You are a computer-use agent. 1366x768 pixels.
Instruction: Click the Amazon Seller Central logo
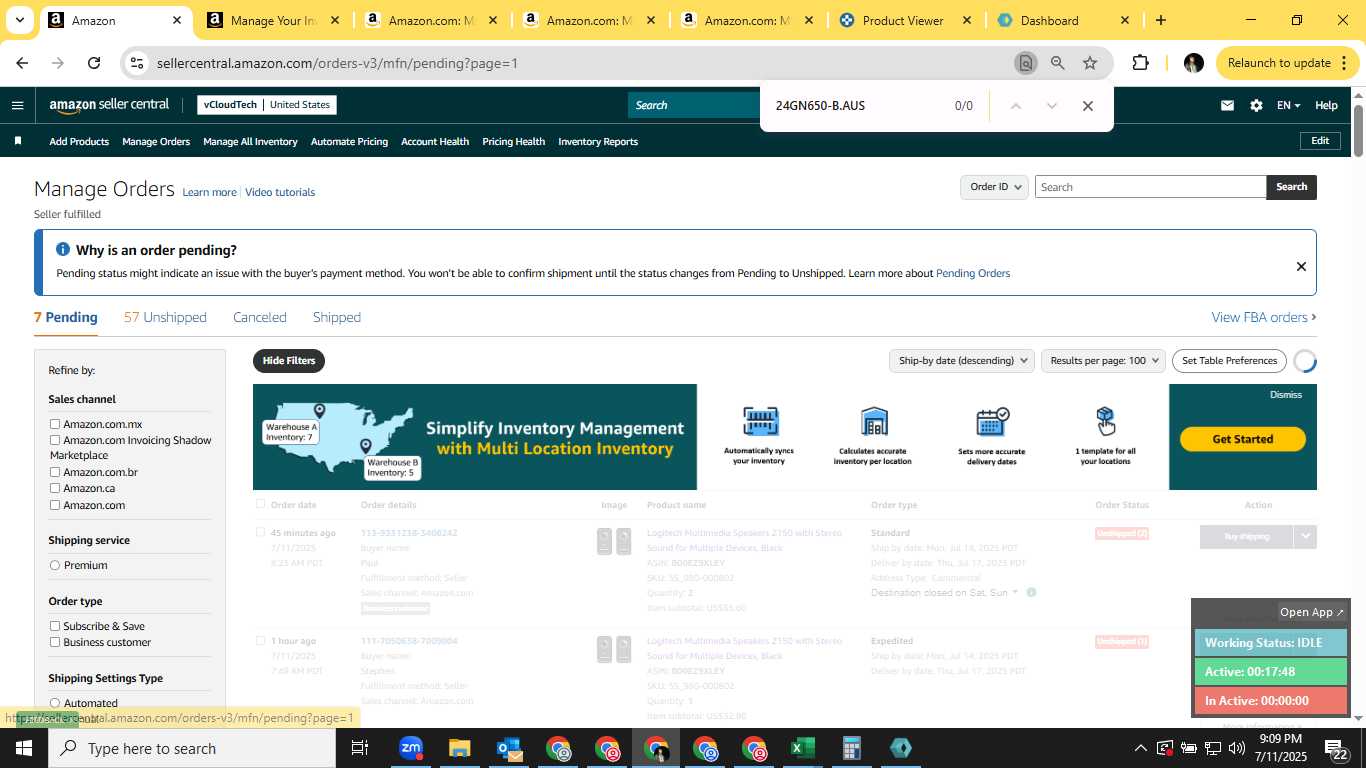click(x=109, y=105)
